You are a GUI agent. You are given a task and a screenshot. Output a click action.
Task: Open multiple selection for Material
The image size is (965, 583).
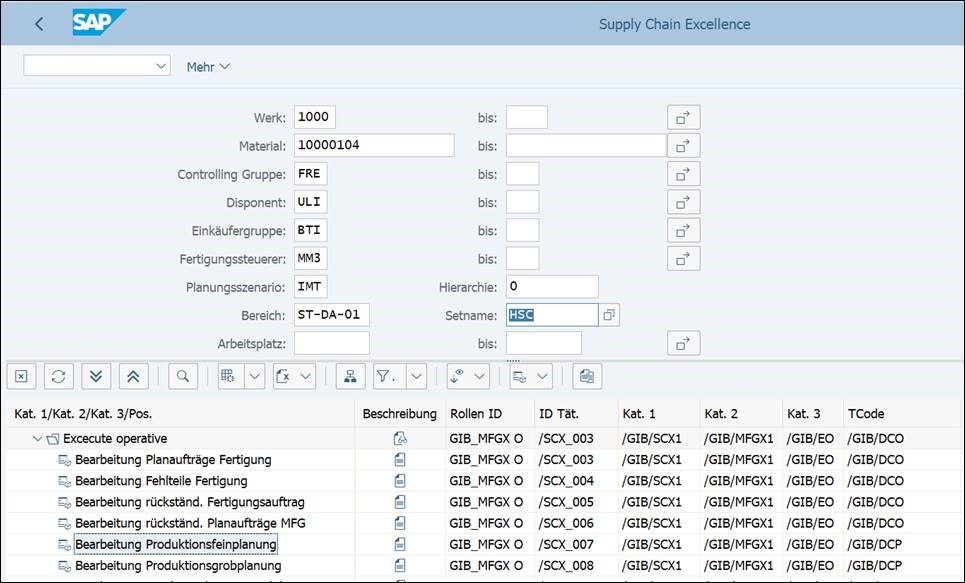683,146
